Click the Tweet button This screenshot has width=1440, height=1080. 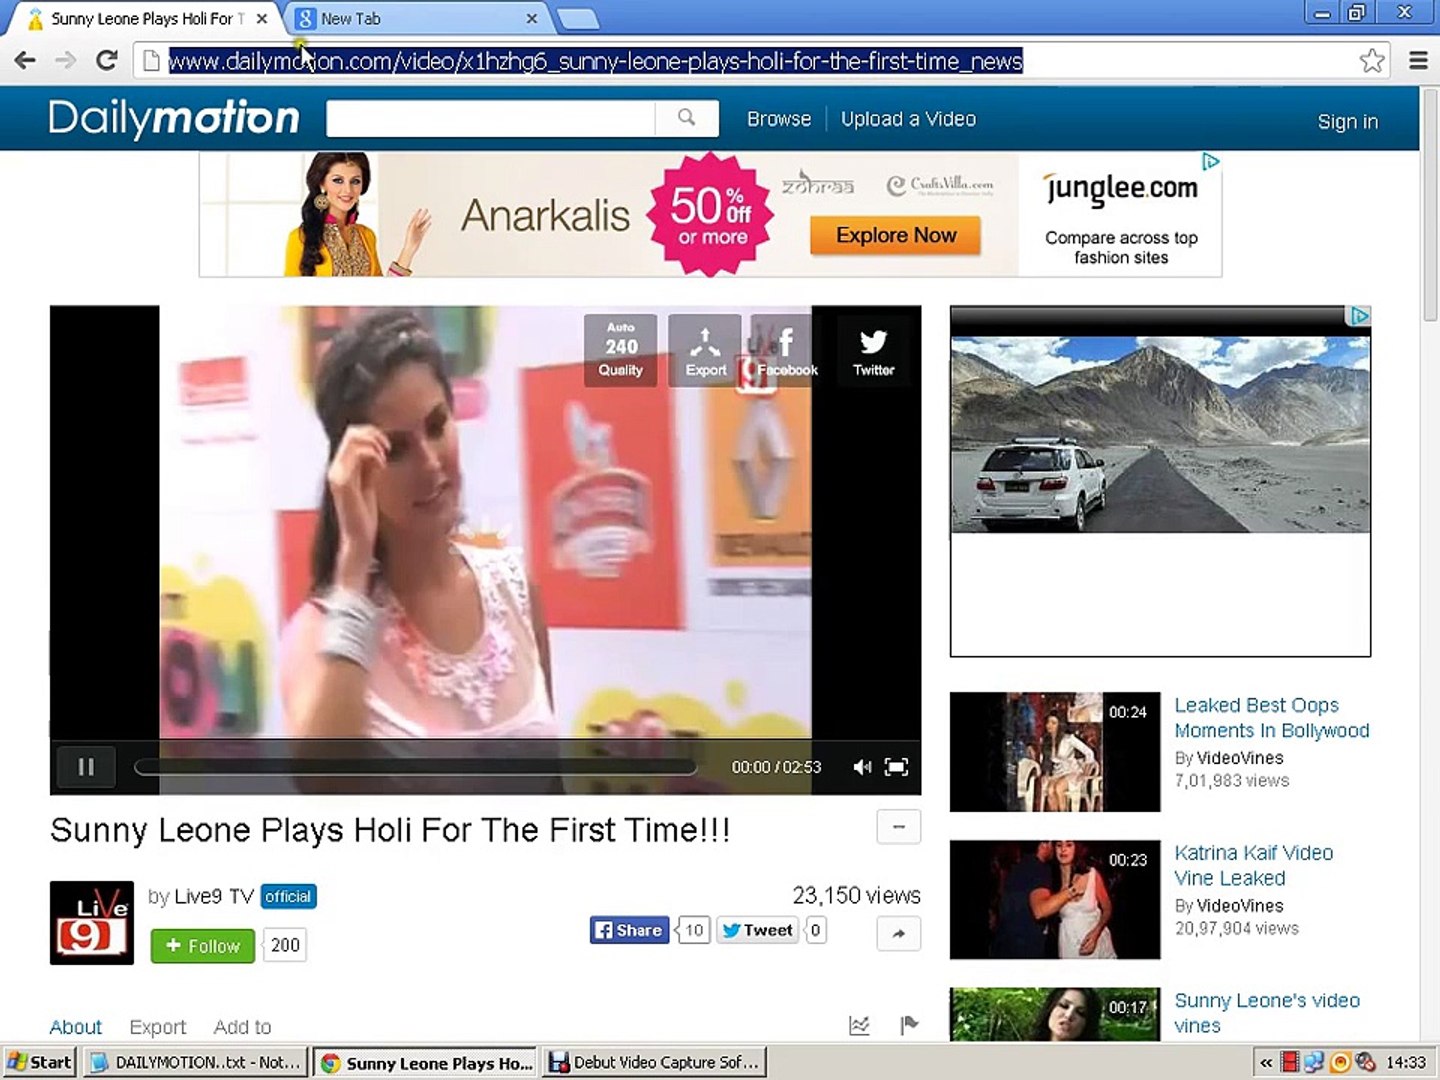click(757, 930)
